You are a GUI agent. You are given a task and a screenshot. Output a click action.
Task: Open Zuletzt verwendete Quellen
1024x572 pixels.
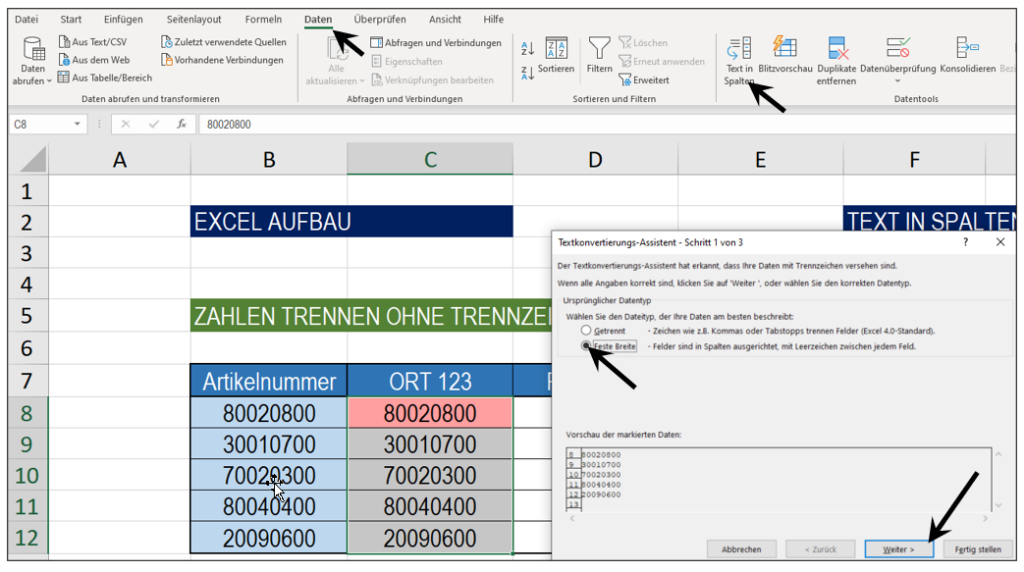point(223,42)
